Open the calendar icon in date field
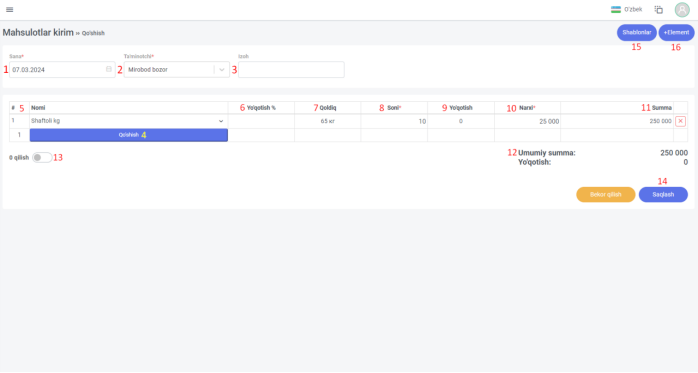Image resolution: width=698 pixels, height=373 pixels. (109, 69)
